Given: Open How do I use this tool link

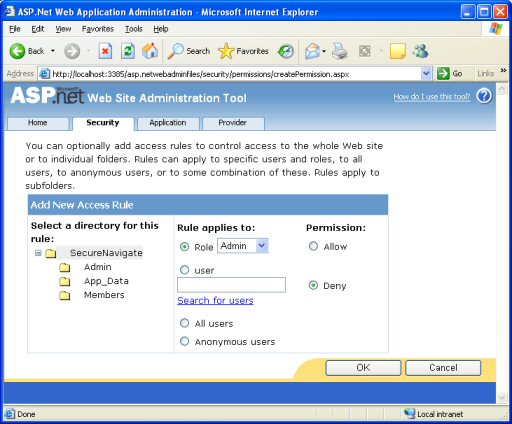Looking at the screenshot, I should click(x=432, y=97).
